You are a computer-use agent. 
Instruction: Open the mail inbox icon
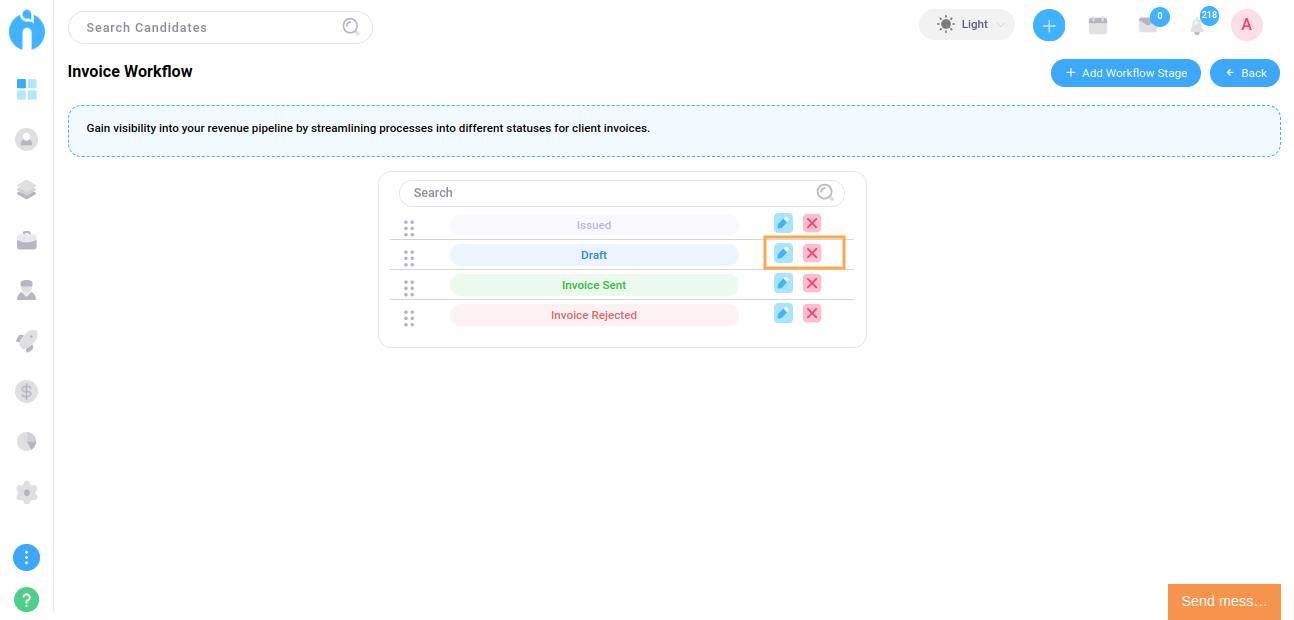coord(1147,26)
